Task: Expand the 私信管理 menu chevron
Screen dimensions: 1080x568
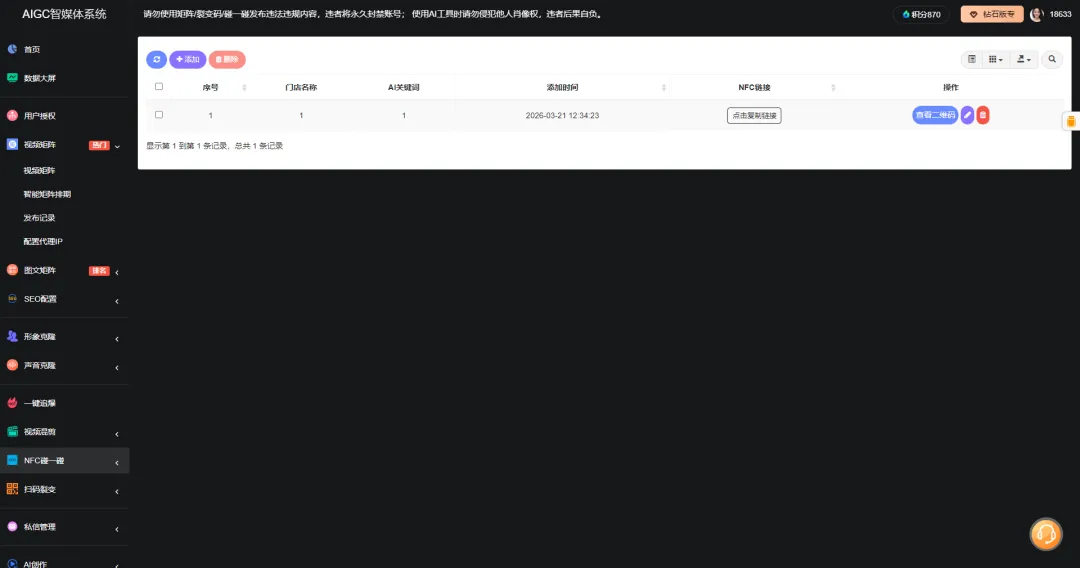Action: click(x=117, y=529)
